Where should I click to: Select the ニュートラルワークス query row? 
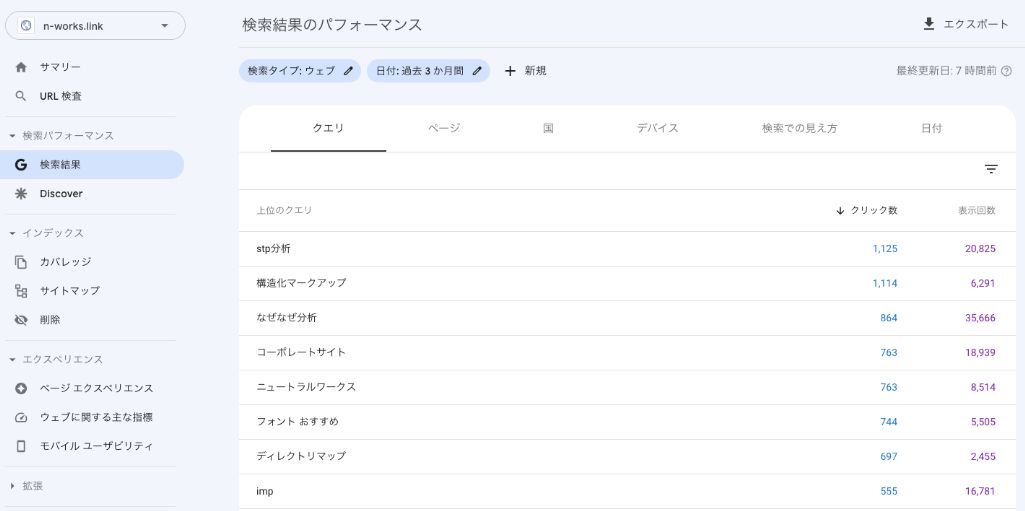[628, 387]
